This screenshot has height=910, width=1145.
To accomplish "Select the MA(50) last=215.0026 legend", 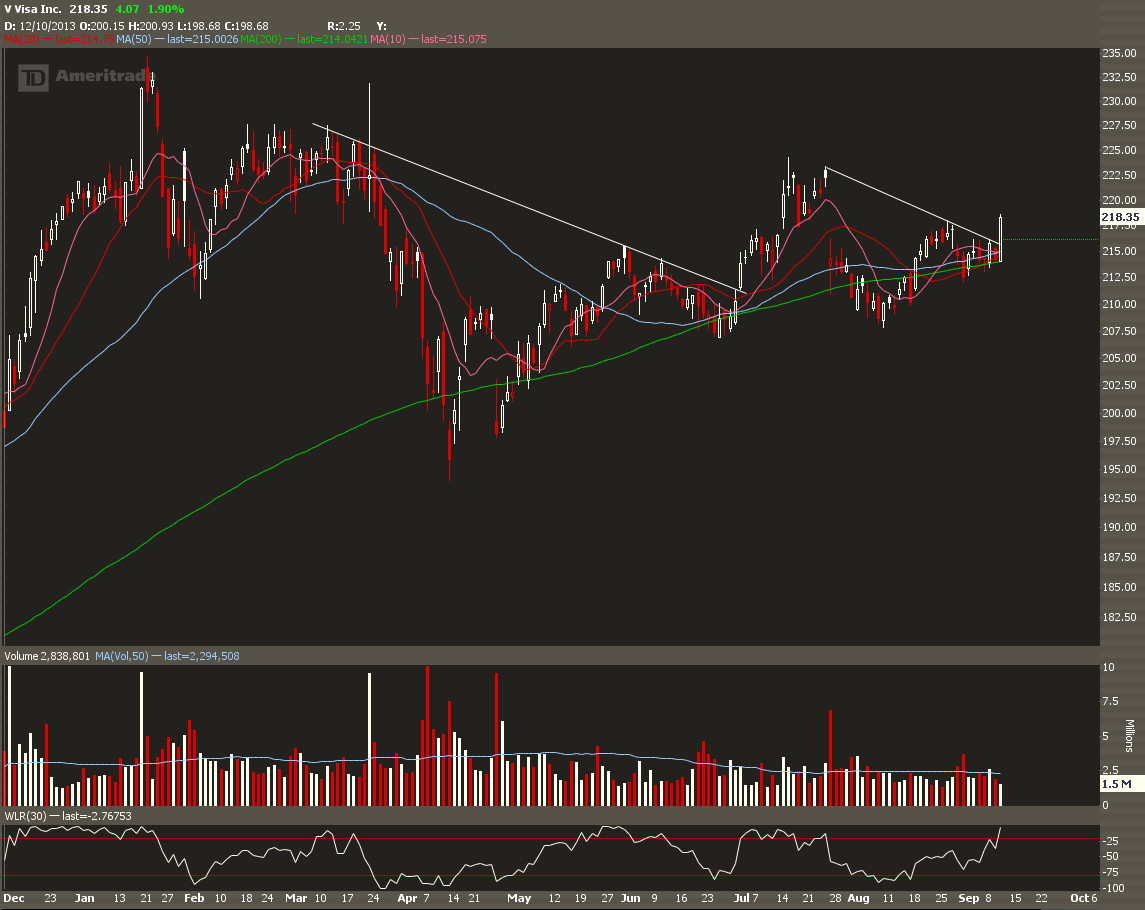I will [176, 39].
